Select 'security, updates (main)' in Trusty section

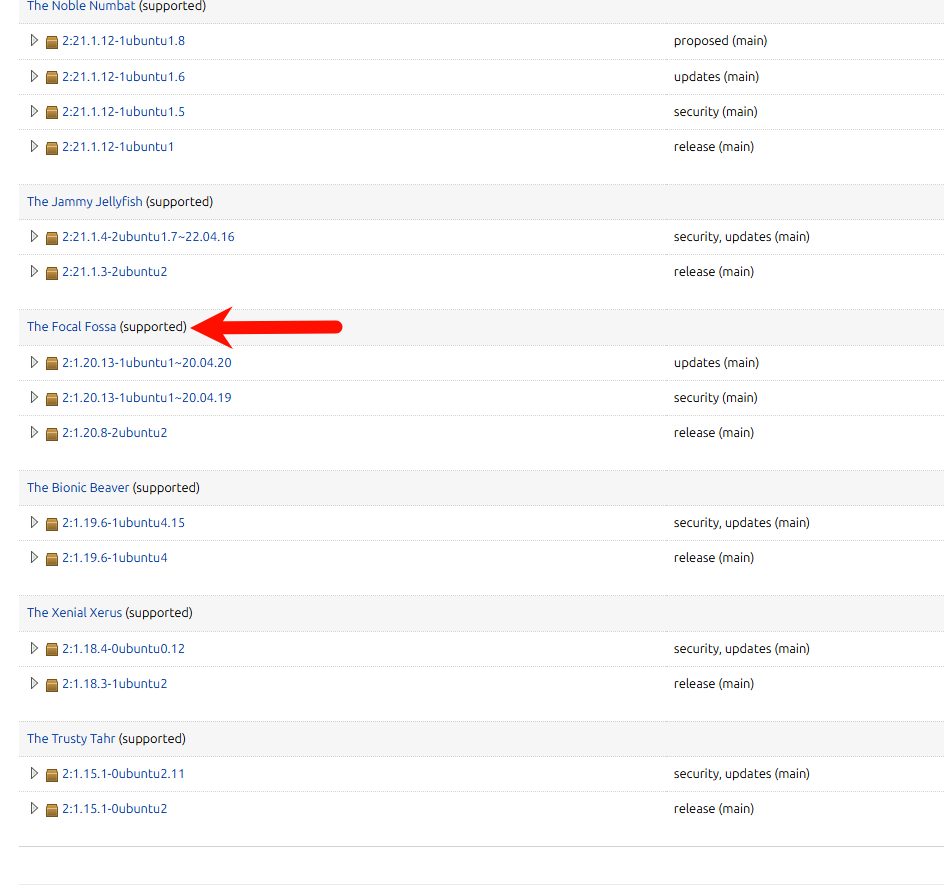pyautogui.click(x=742, y=774)
